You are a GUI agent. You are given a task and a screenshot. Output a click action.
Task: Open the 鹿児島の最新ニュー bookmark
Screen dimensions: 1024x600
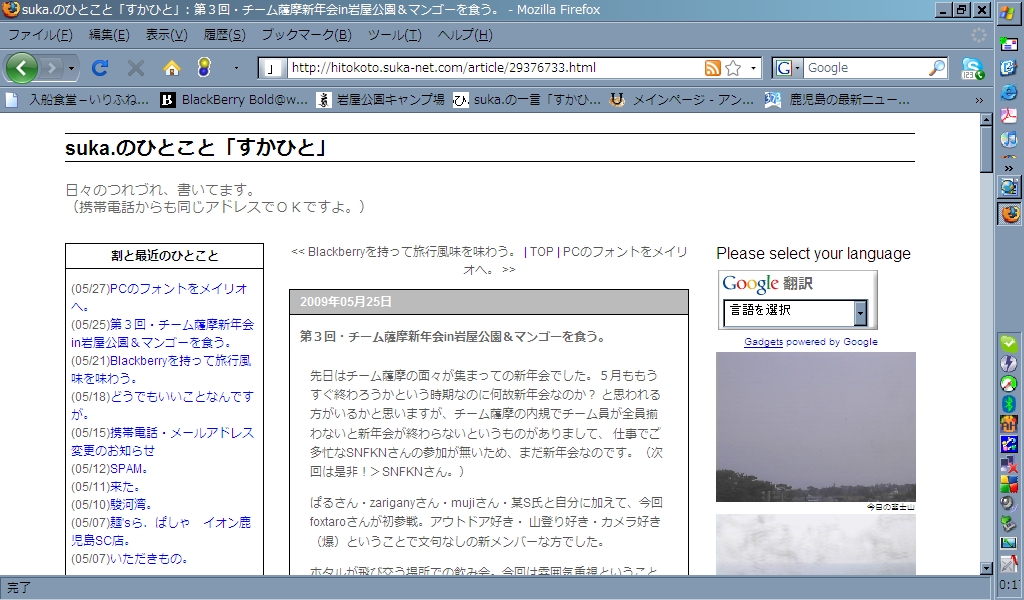838,100
